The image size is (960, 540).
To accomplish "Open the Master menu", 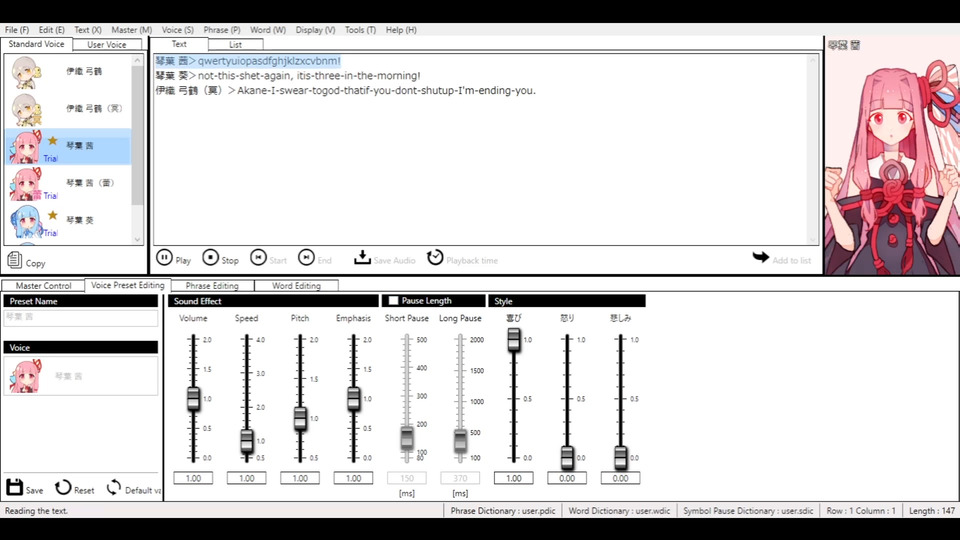I will pyautogui.click(x=132, y=29).
